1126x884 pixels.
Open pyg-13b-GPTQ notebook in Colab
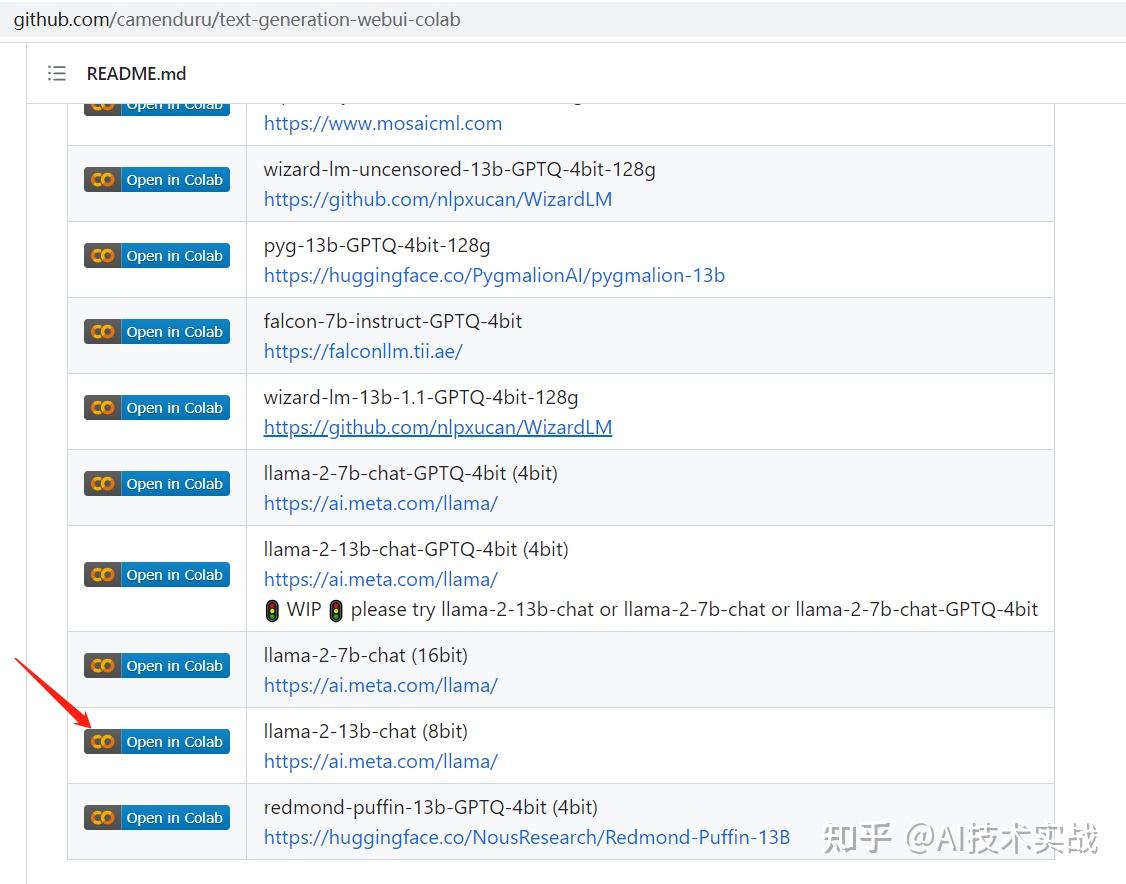click(157, 256)
